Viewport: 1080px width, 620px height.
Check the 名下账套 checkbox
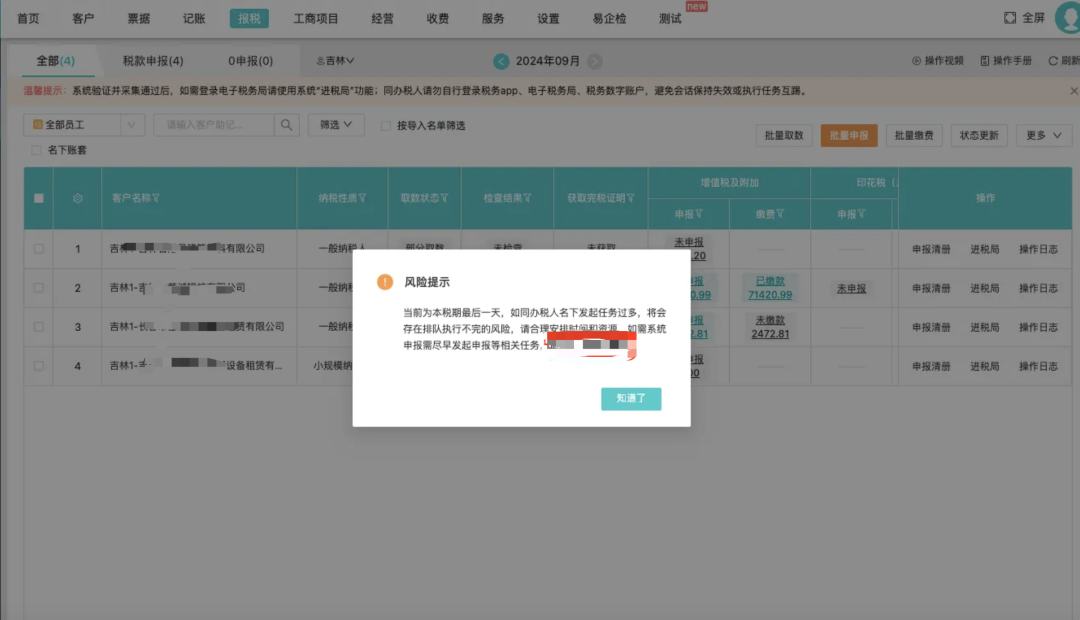(37, 149)
